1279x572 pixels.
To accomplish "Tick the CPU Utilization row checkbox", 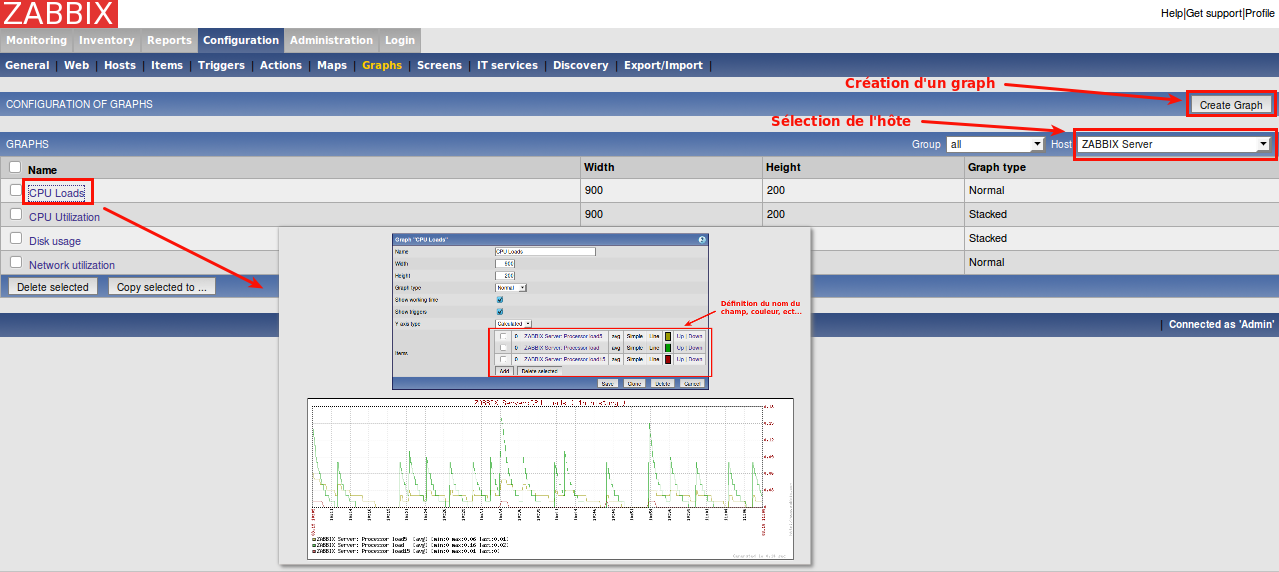I will click(15, 214).
